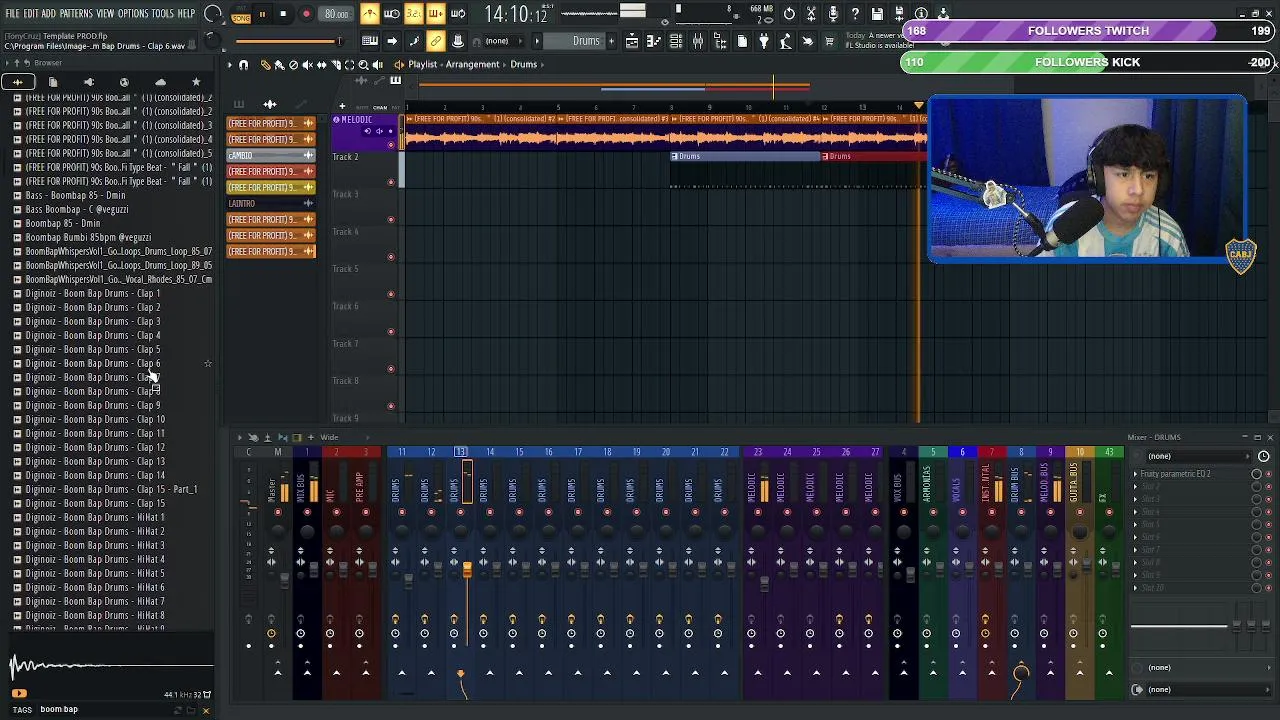Show browser cloud tab icon

point(160,82)
